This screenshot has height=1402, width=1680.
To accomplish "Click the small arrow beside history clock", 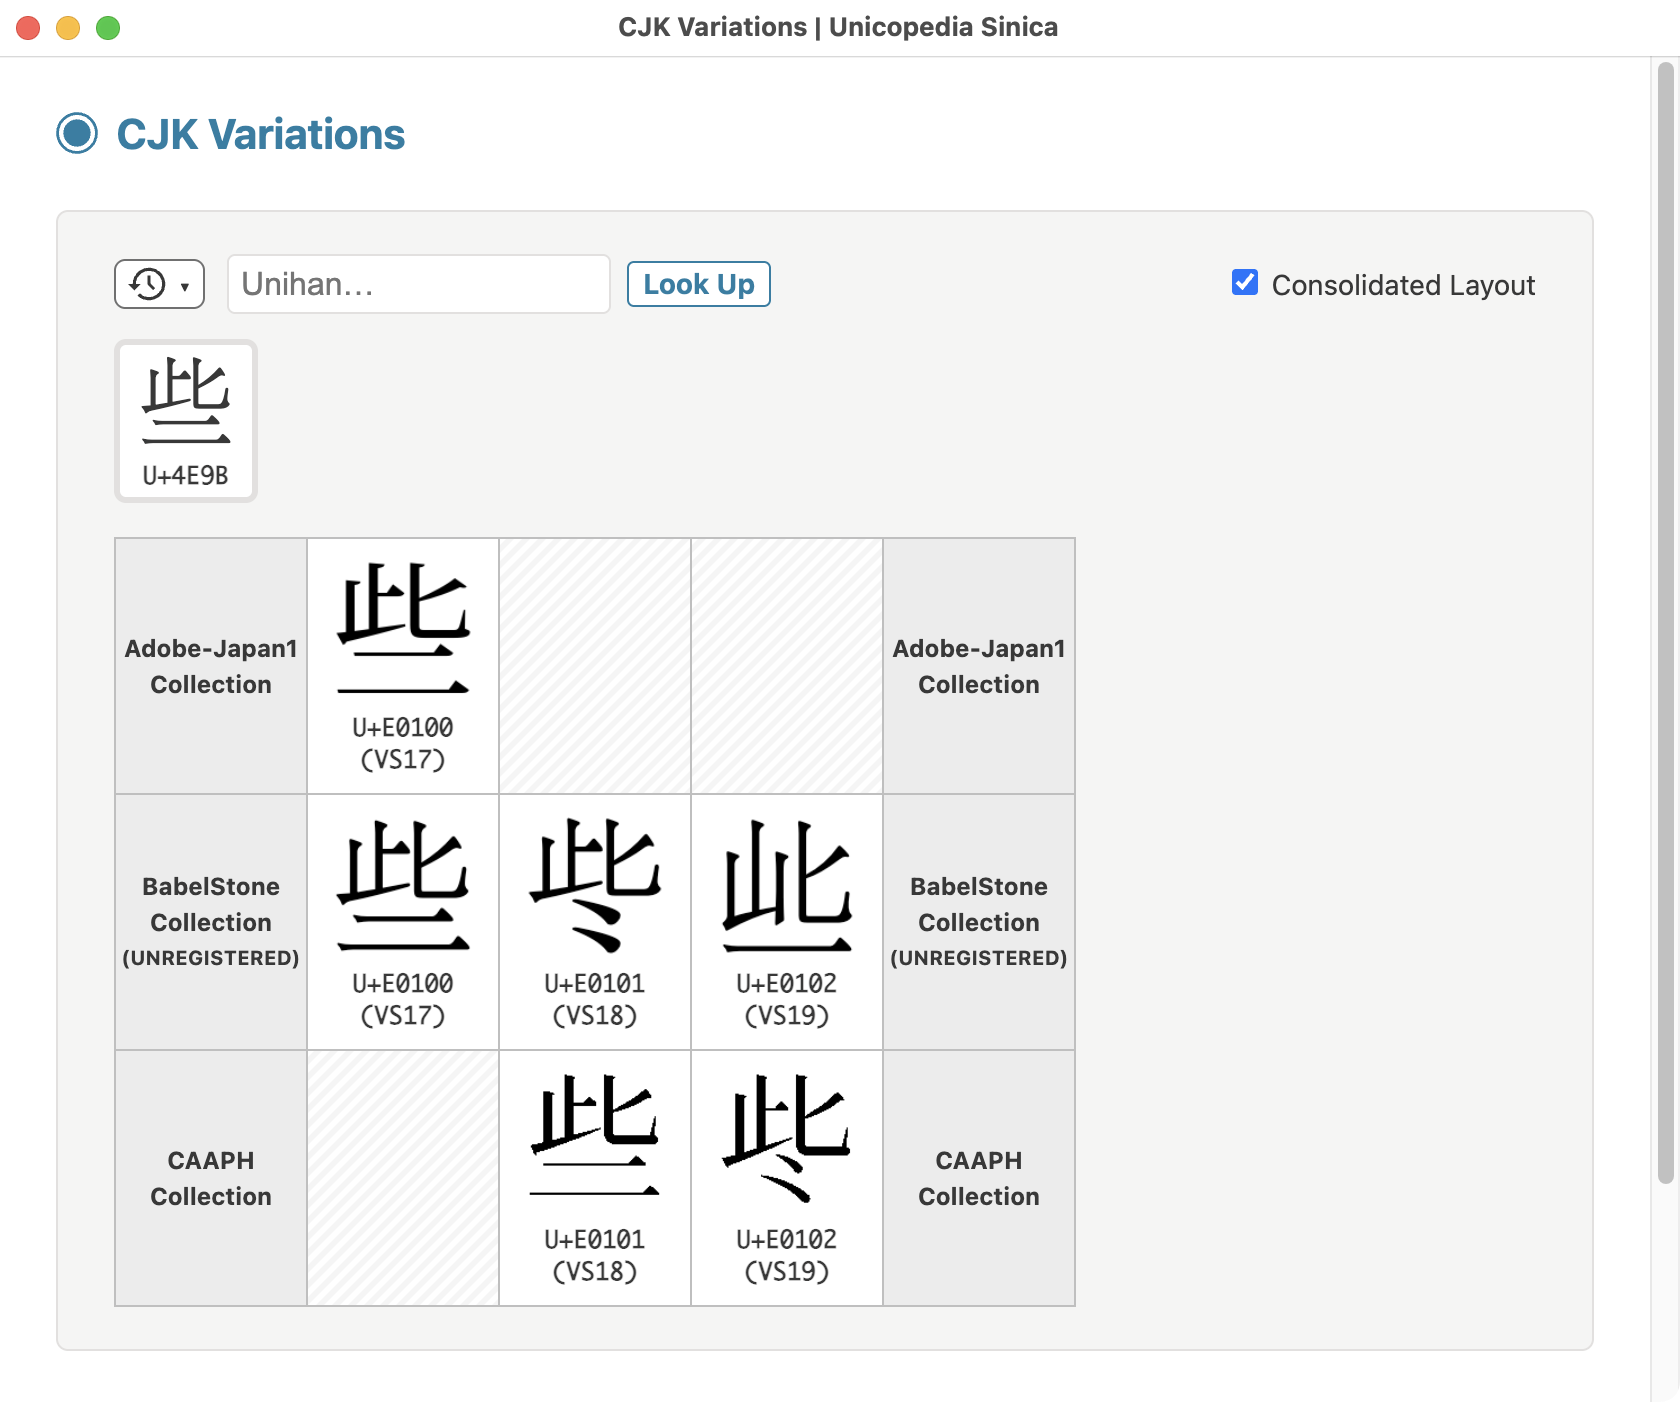I will [185, 287].
